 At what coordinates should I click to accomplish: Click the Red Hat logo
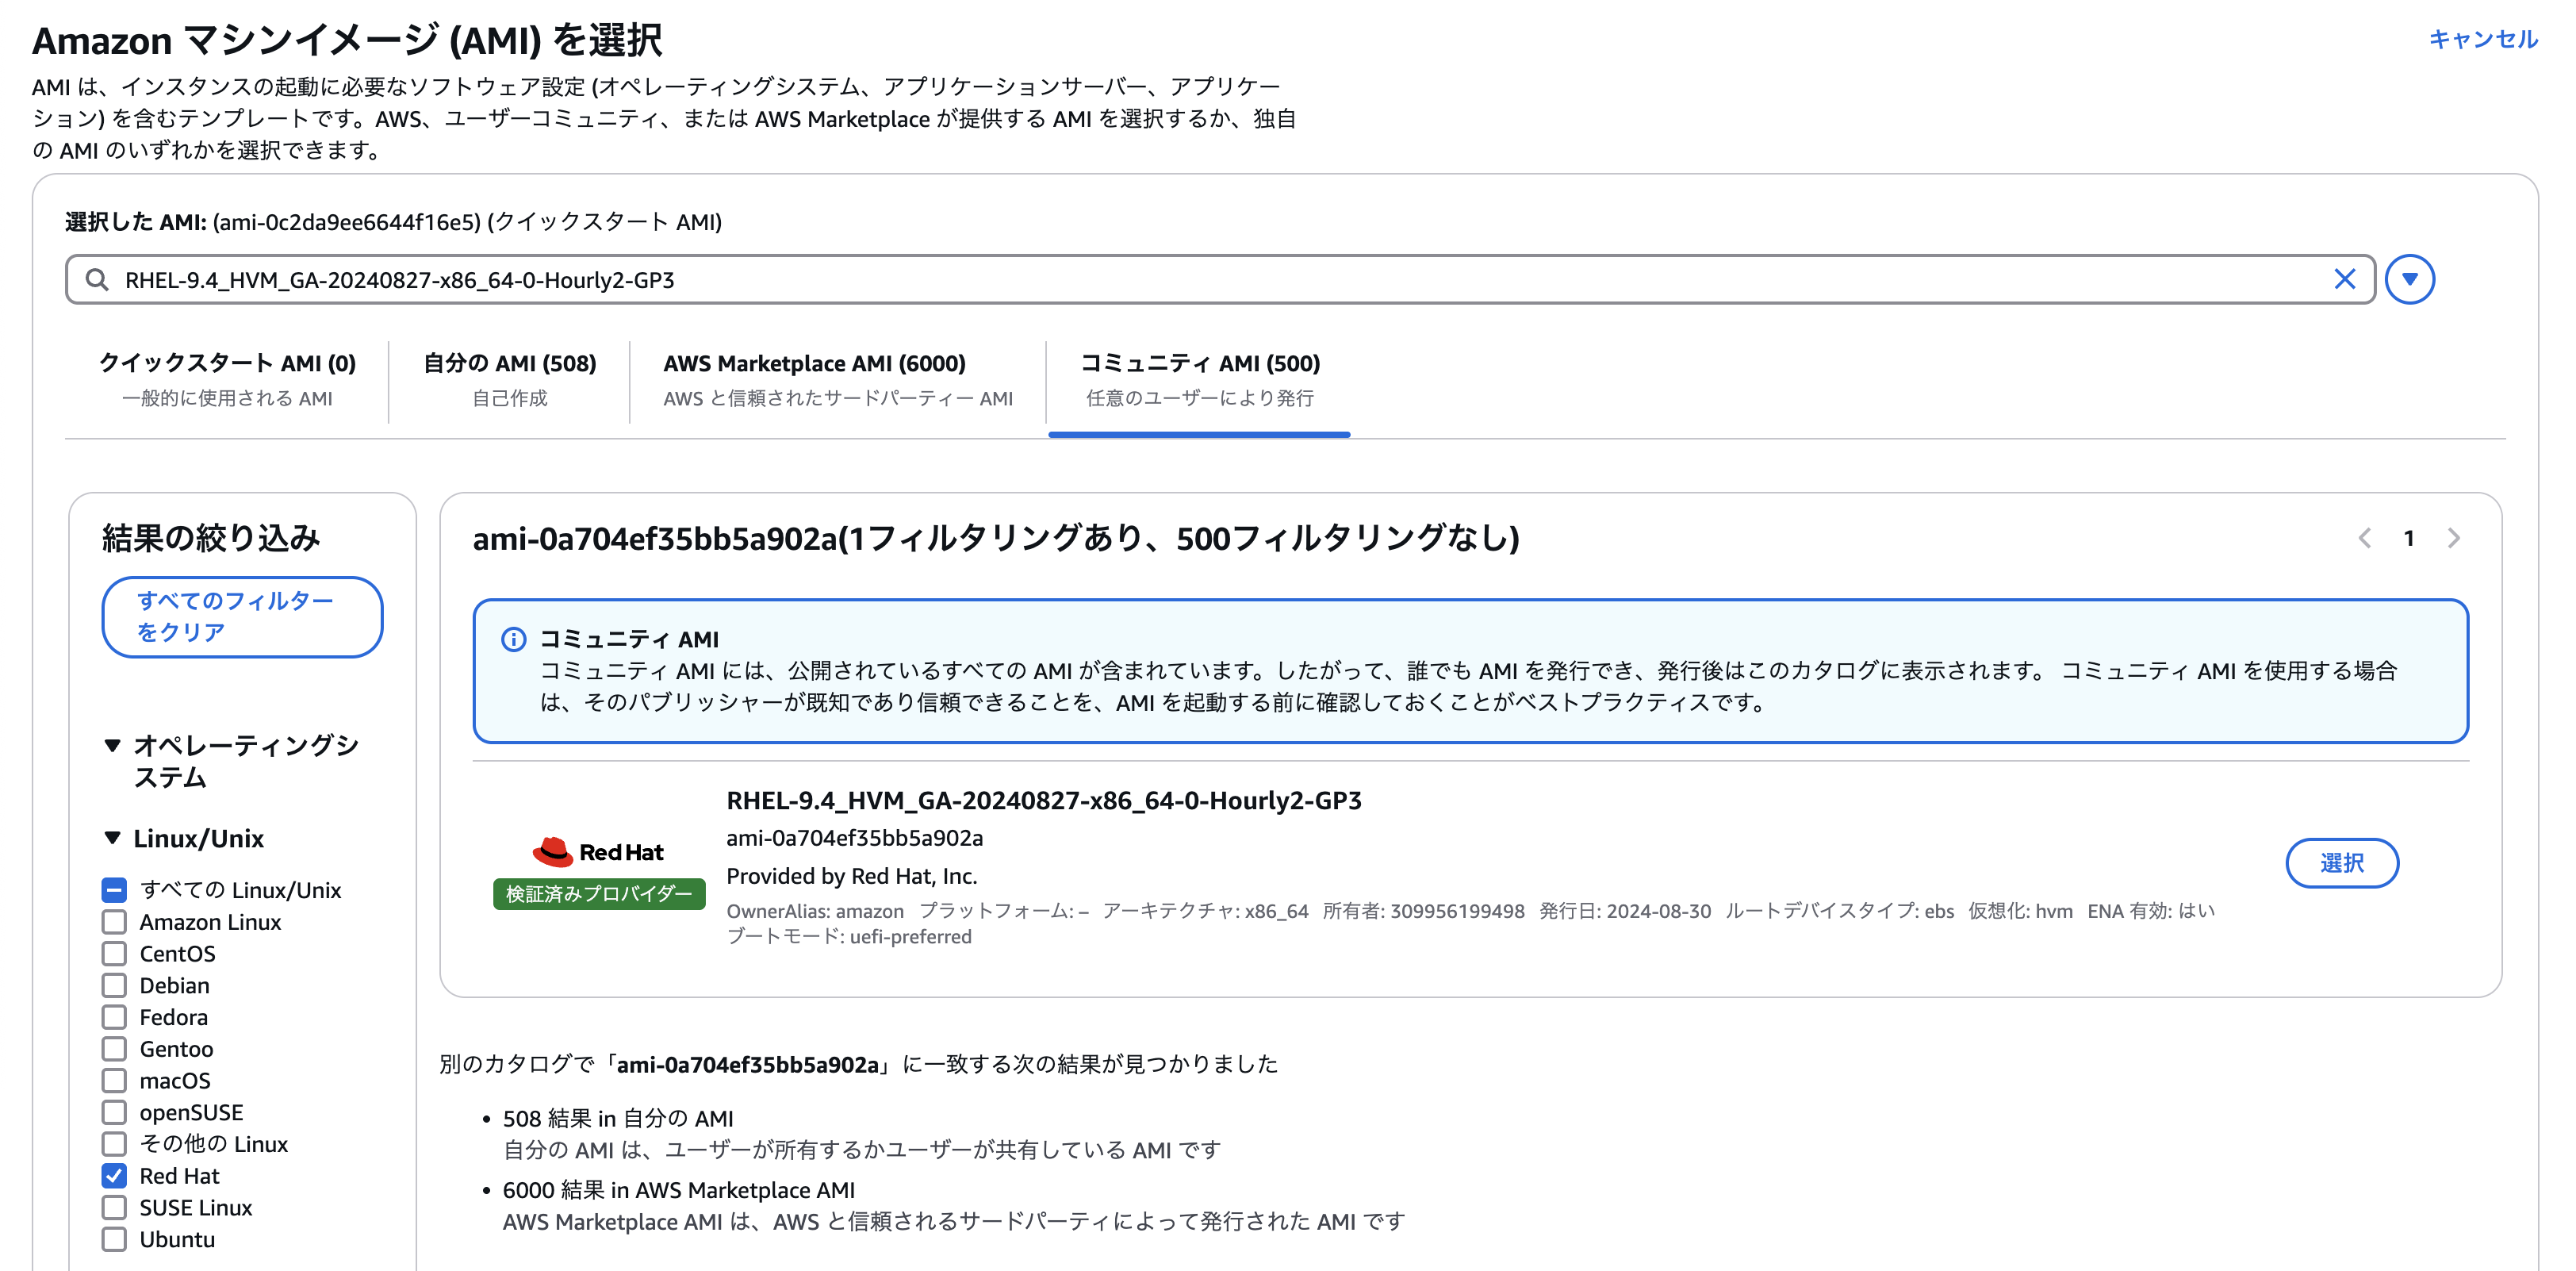(x=598, y=851)
